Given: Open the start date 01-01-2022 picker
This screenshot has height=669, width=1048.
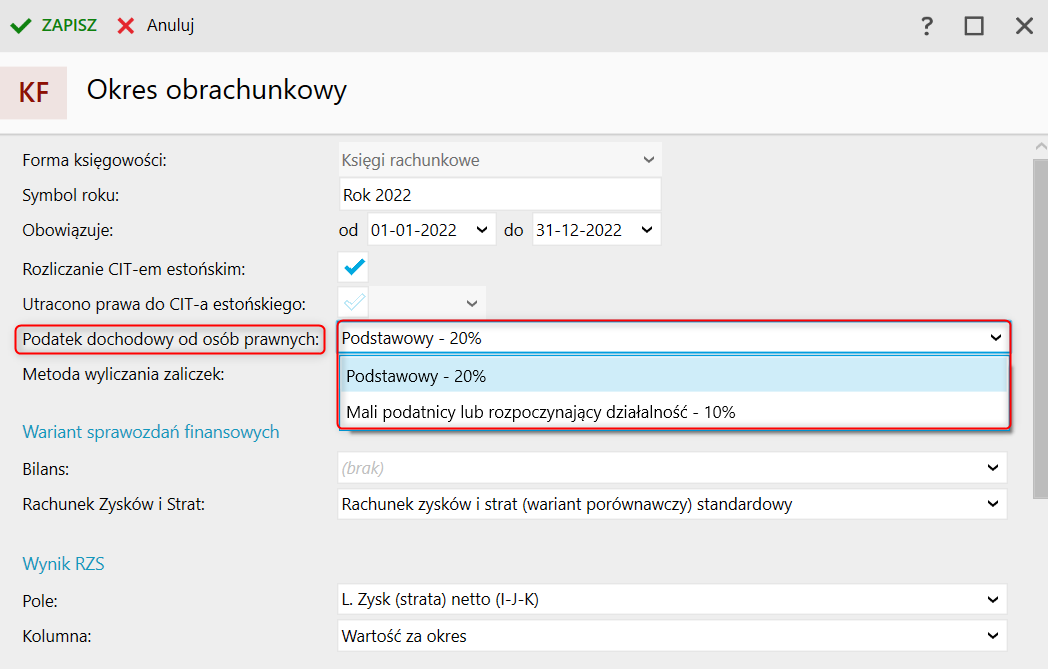Looking at the screenshot, I should pos(483,230).
